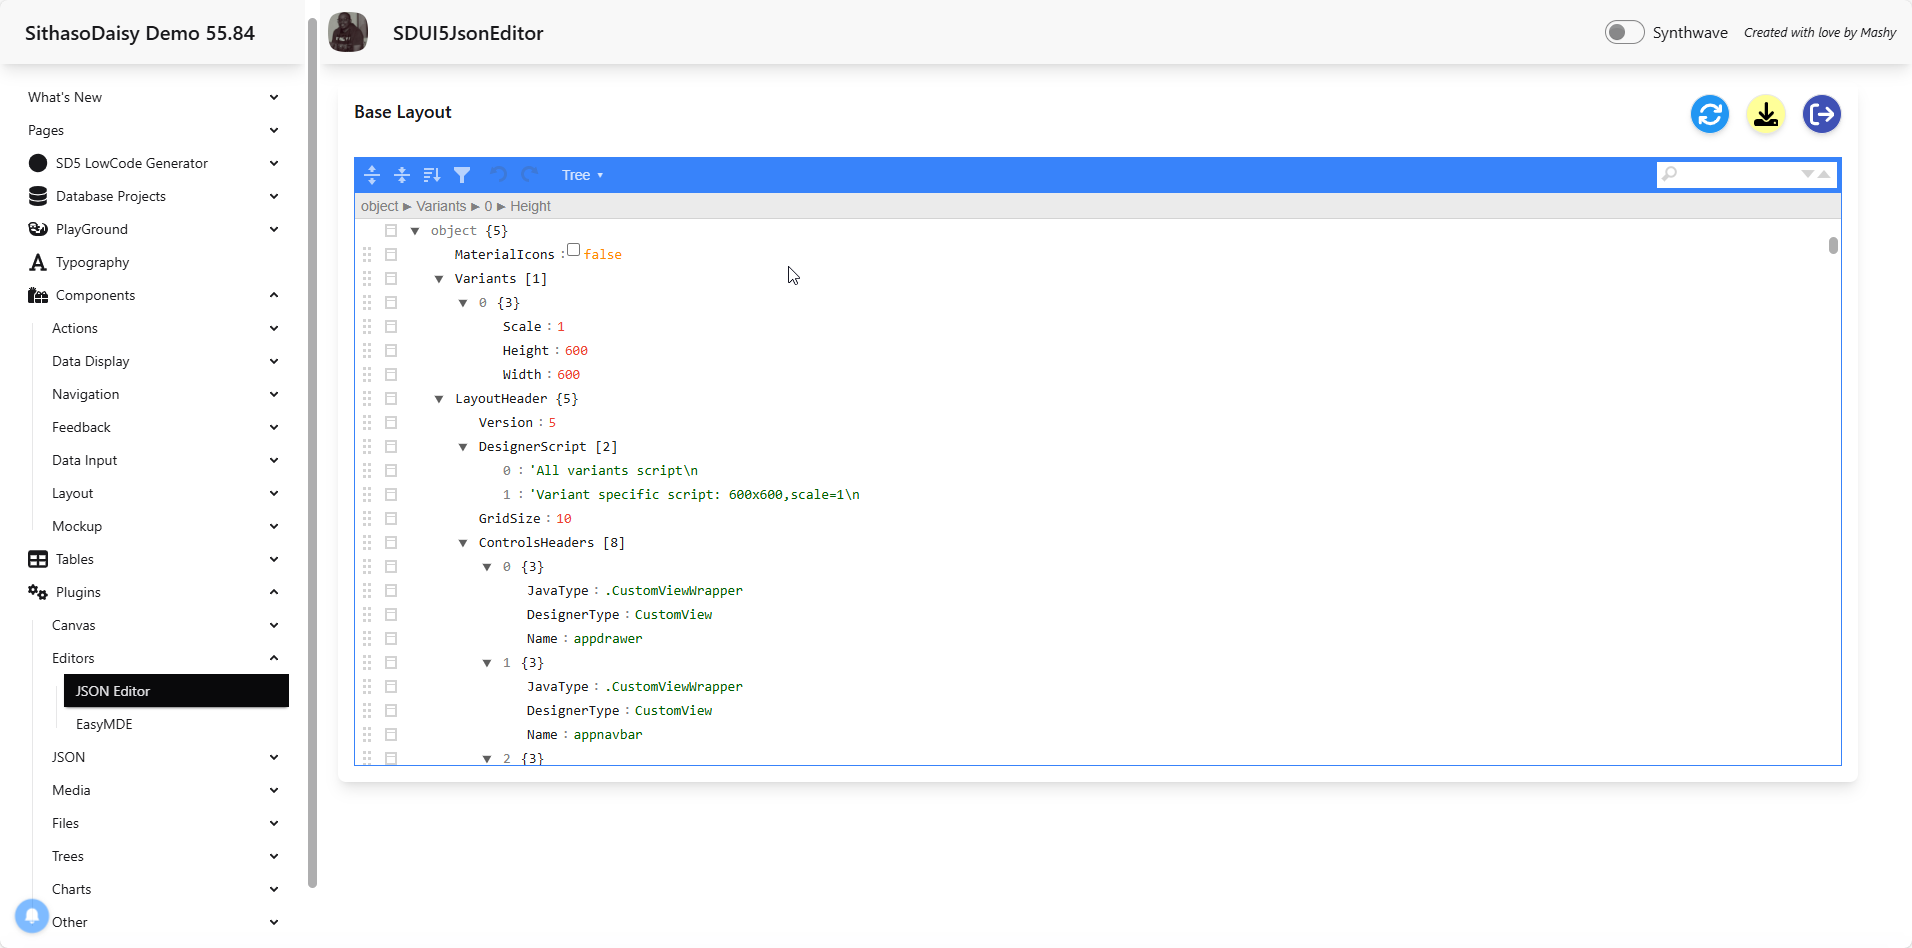Expand all fields in JSON editor
The width and height of the screenshot is (1912, 948).
click(372, 175)
